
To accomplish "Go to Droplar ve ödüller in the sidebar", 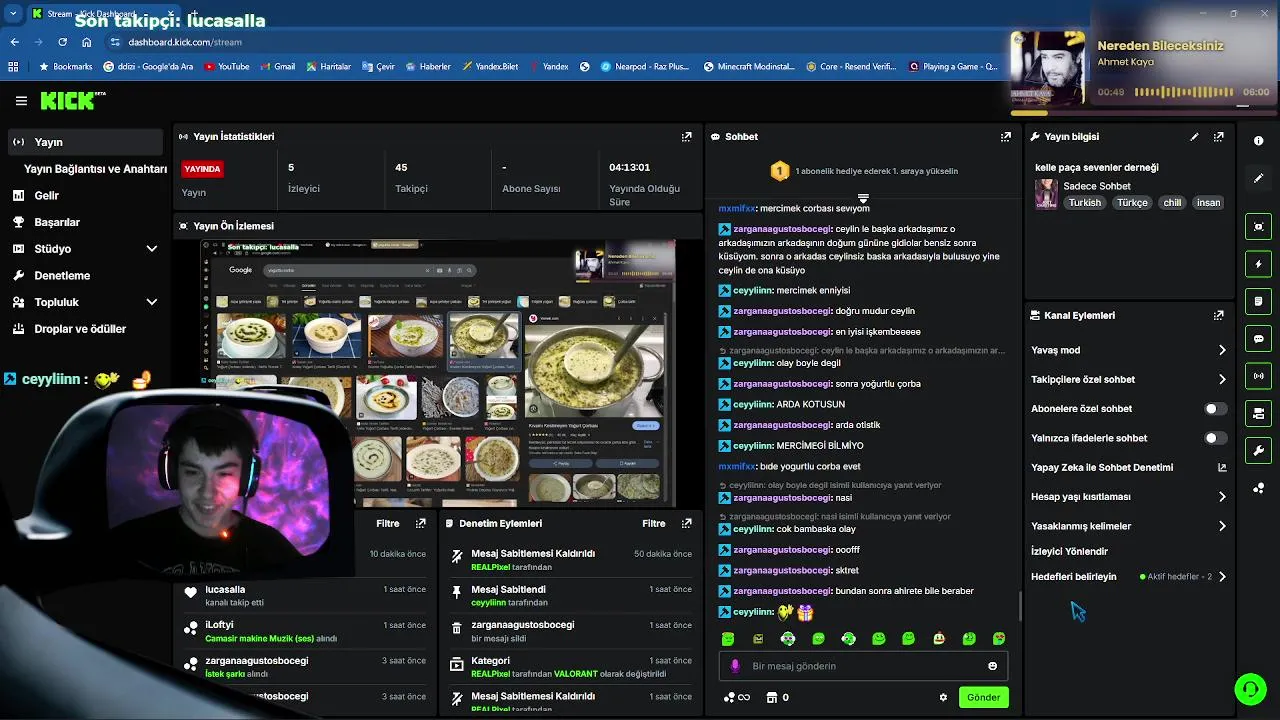I will tap(85, 329).
